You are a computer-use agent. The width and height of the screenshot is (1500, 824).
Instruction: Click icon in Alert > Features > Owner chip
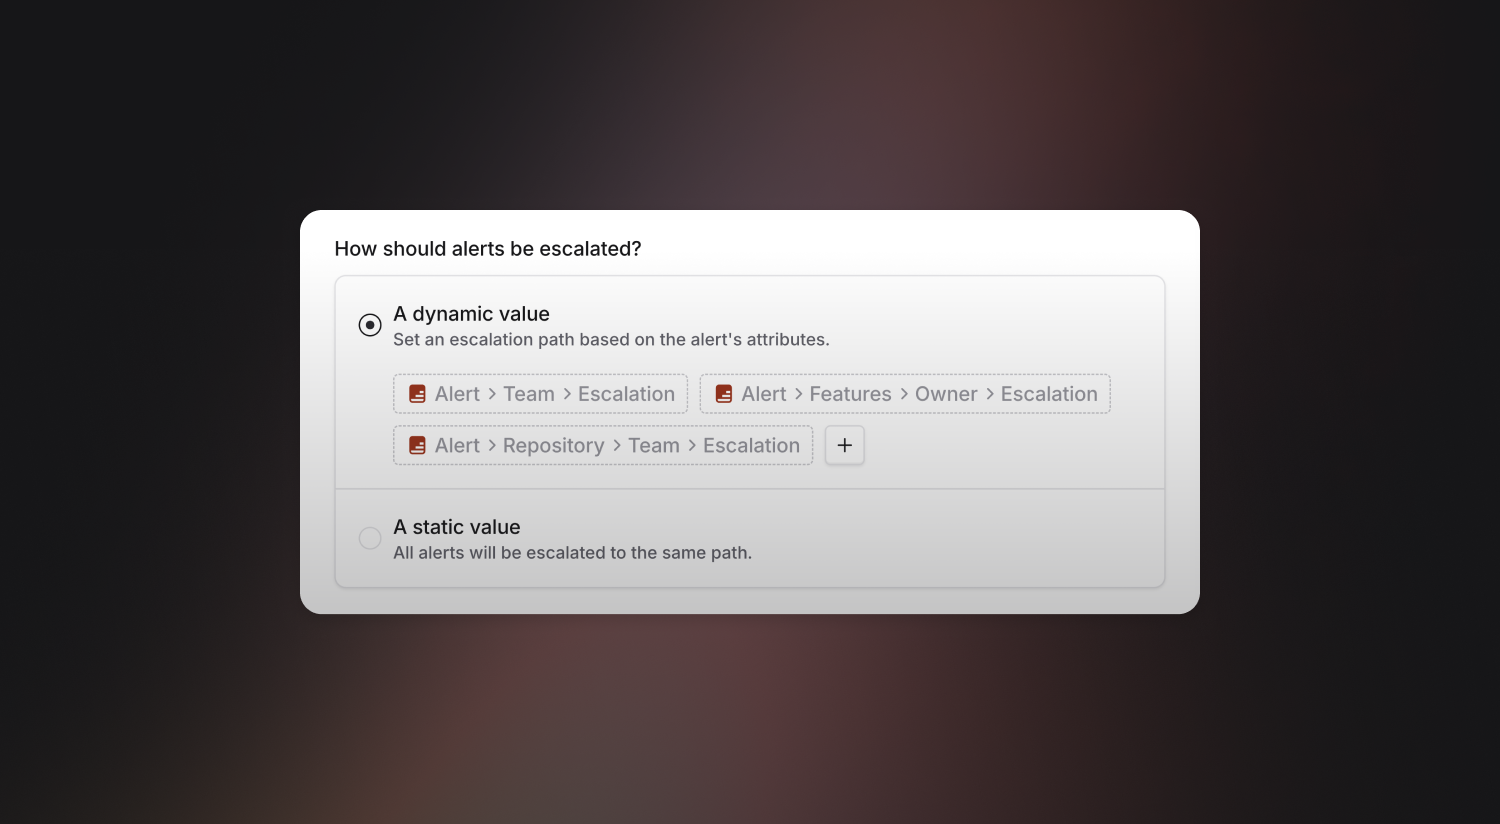(x=724, y=394)
